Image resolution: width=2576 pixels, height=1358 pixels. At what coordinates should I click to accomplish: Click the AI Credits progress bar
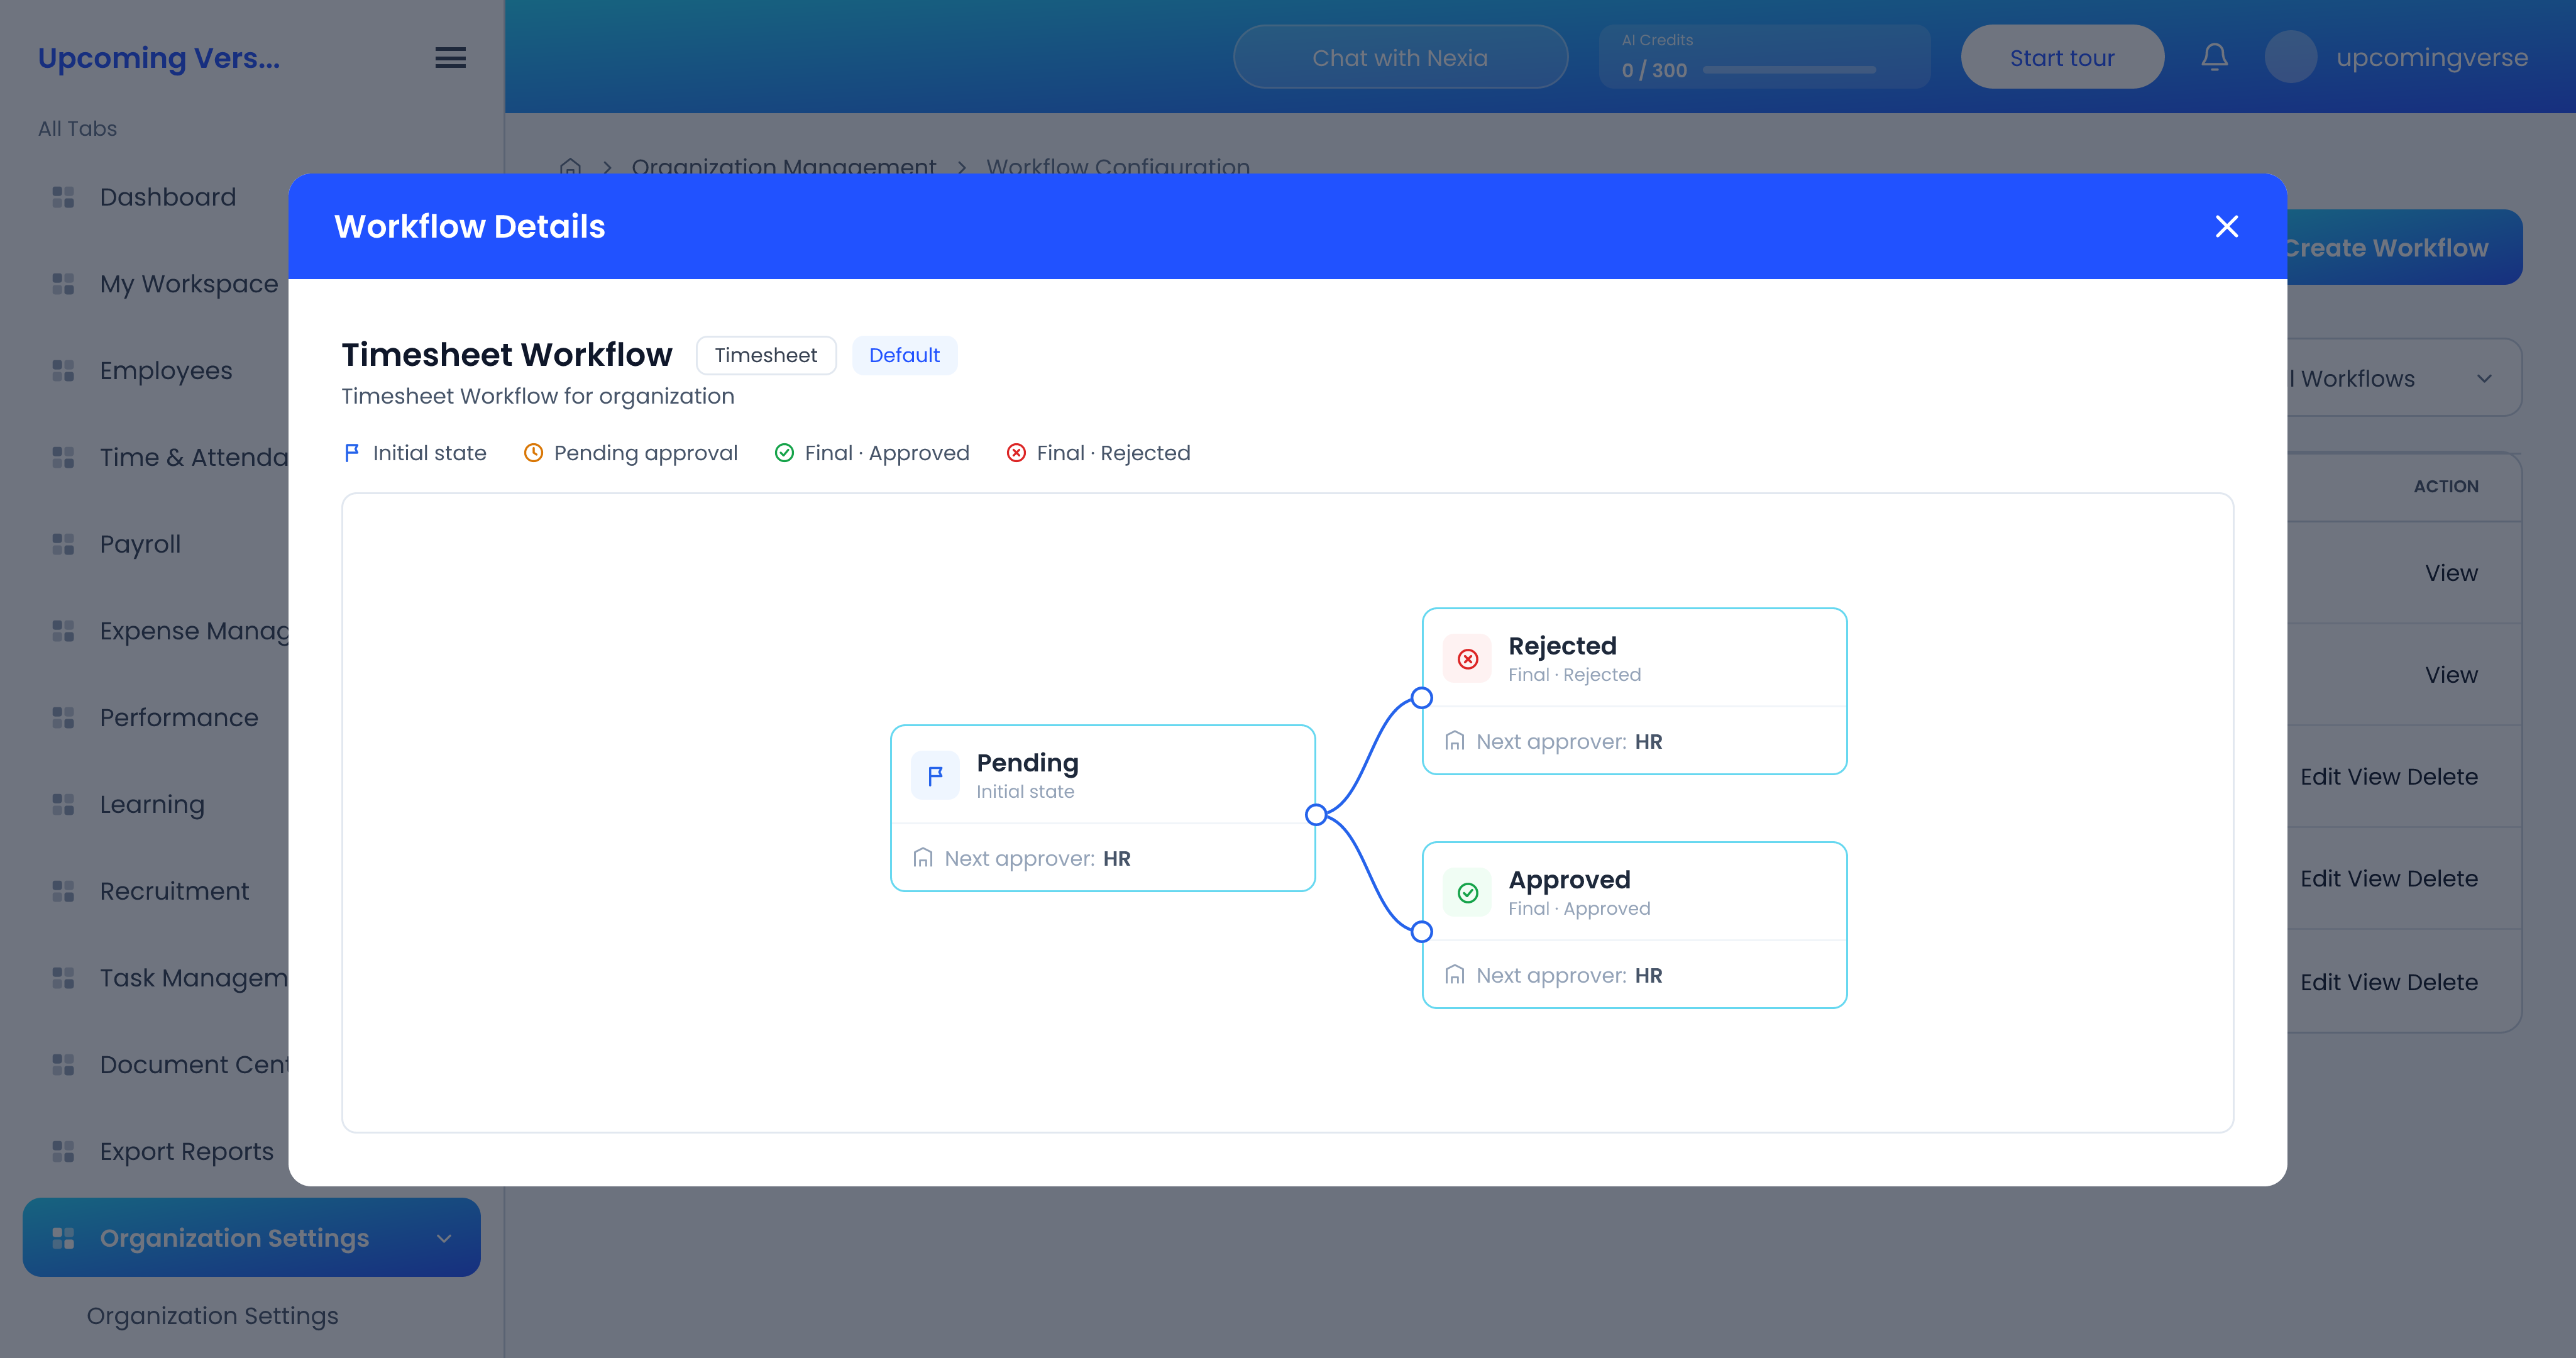pos(1789,70)
